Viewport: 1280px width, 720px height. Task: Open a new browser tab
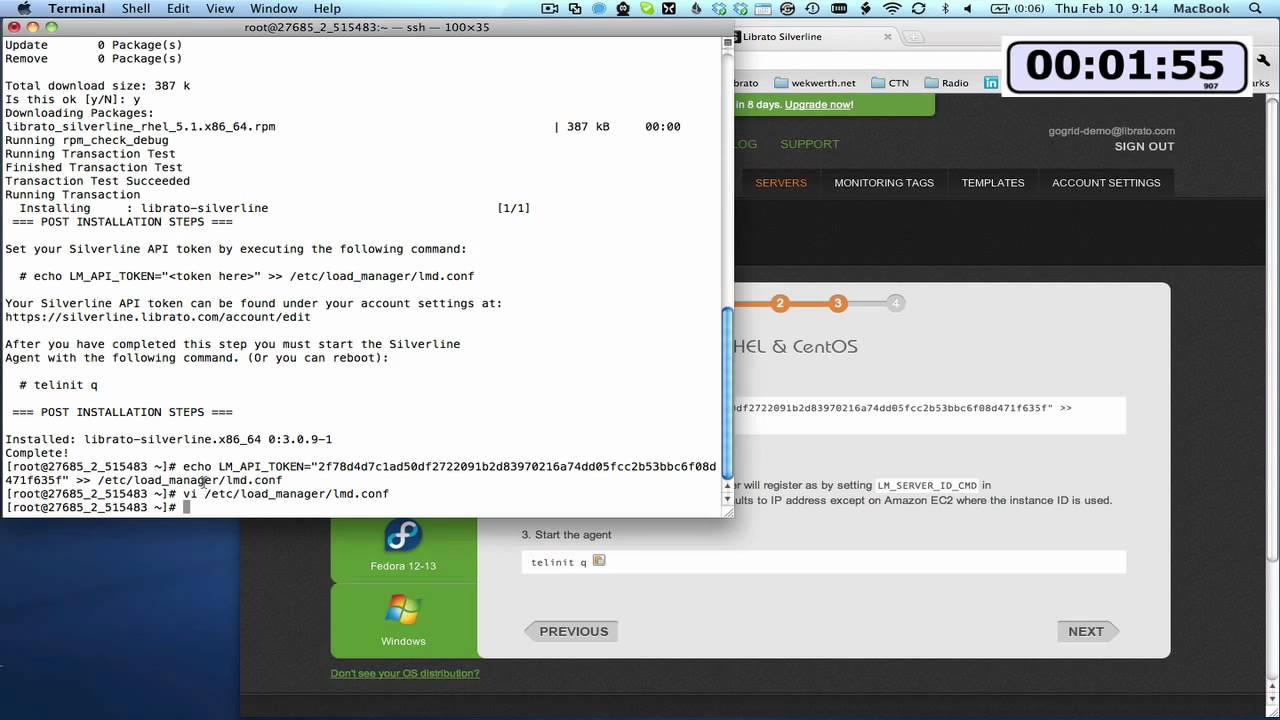point(914,38)
